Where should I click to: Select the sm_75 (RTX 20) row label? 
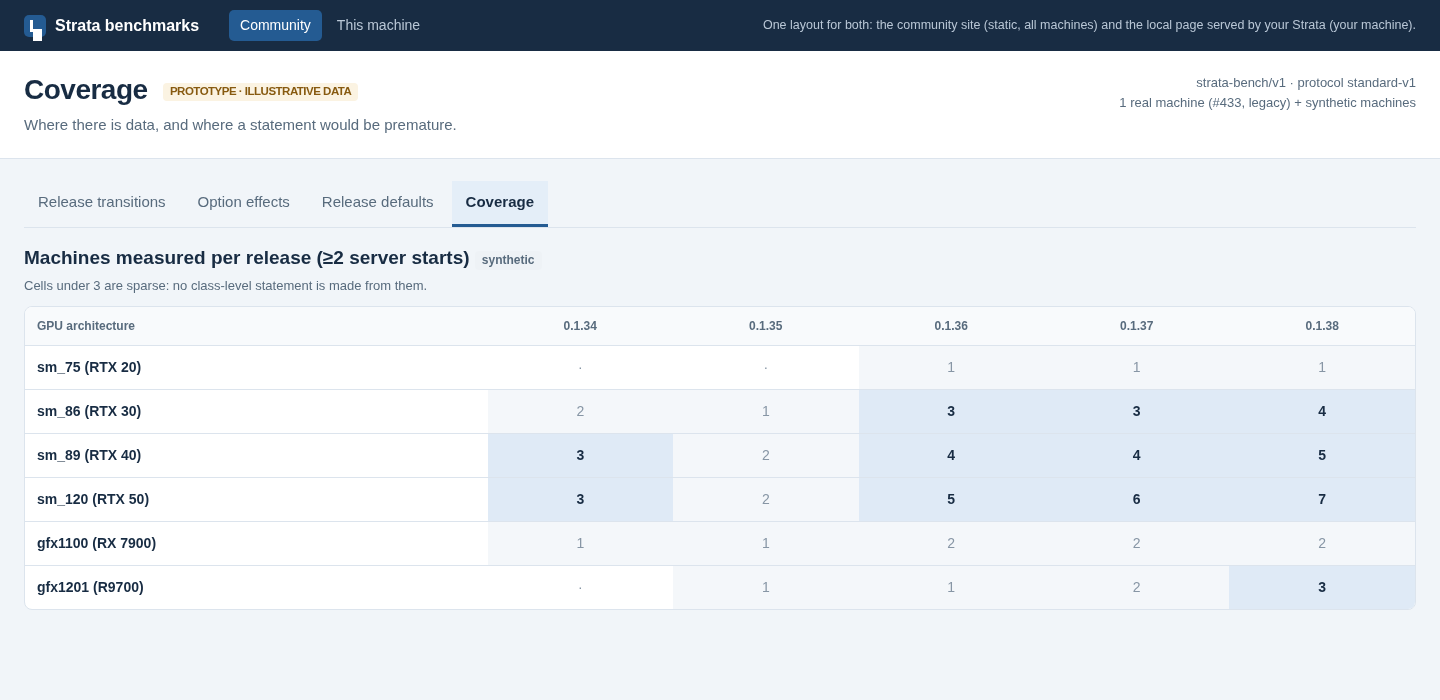point(89,367)
